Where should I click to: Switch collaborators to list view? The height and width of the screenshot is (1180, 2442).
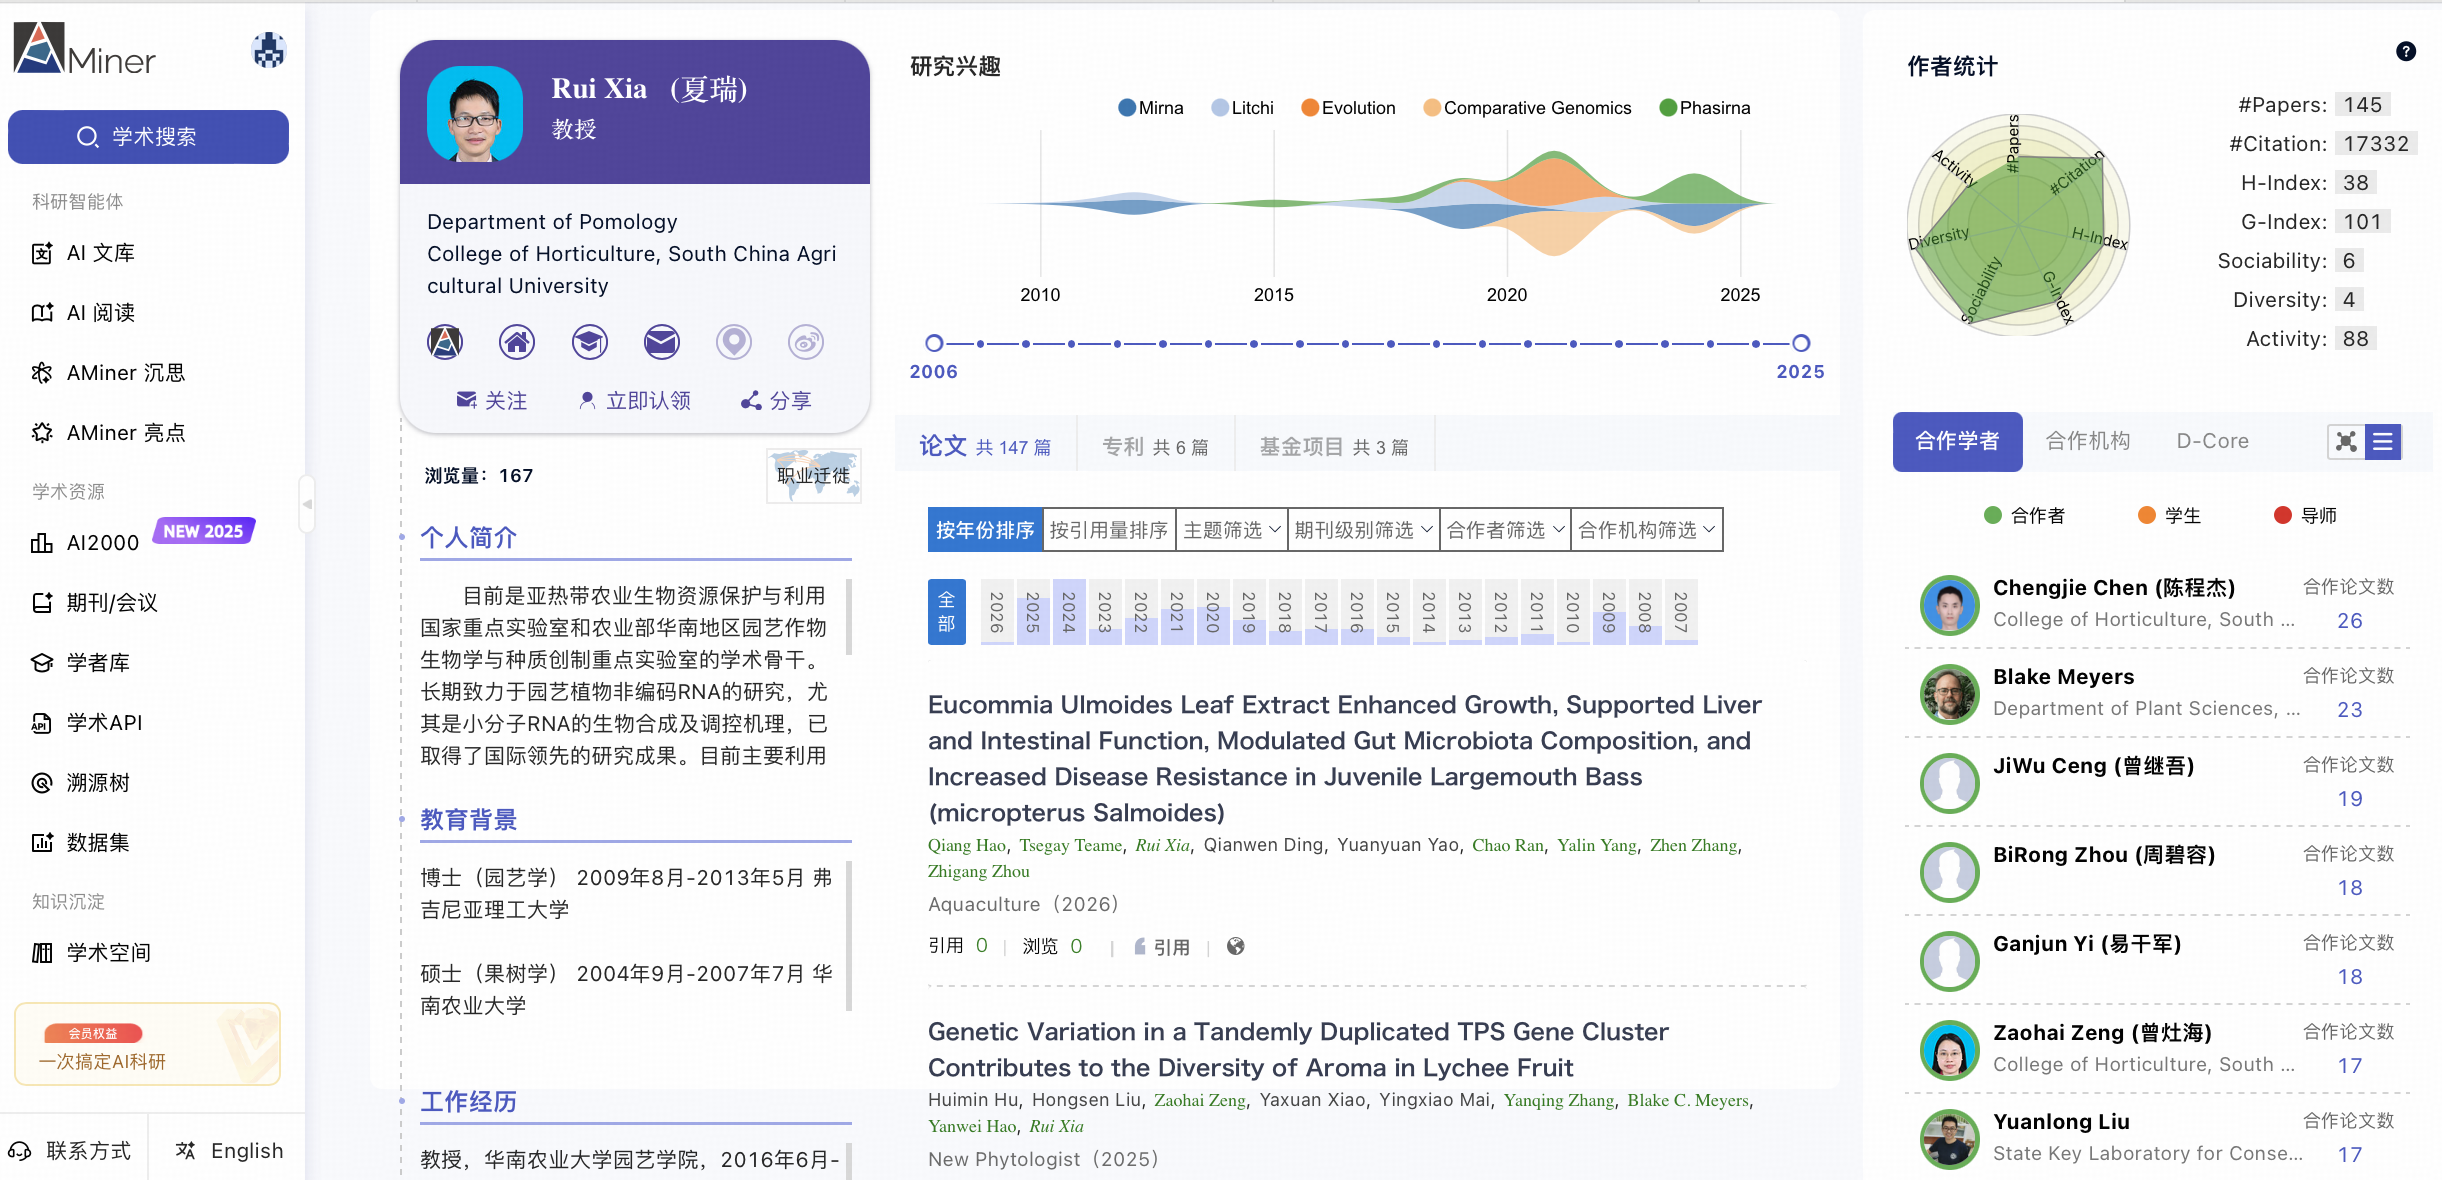2383,441
